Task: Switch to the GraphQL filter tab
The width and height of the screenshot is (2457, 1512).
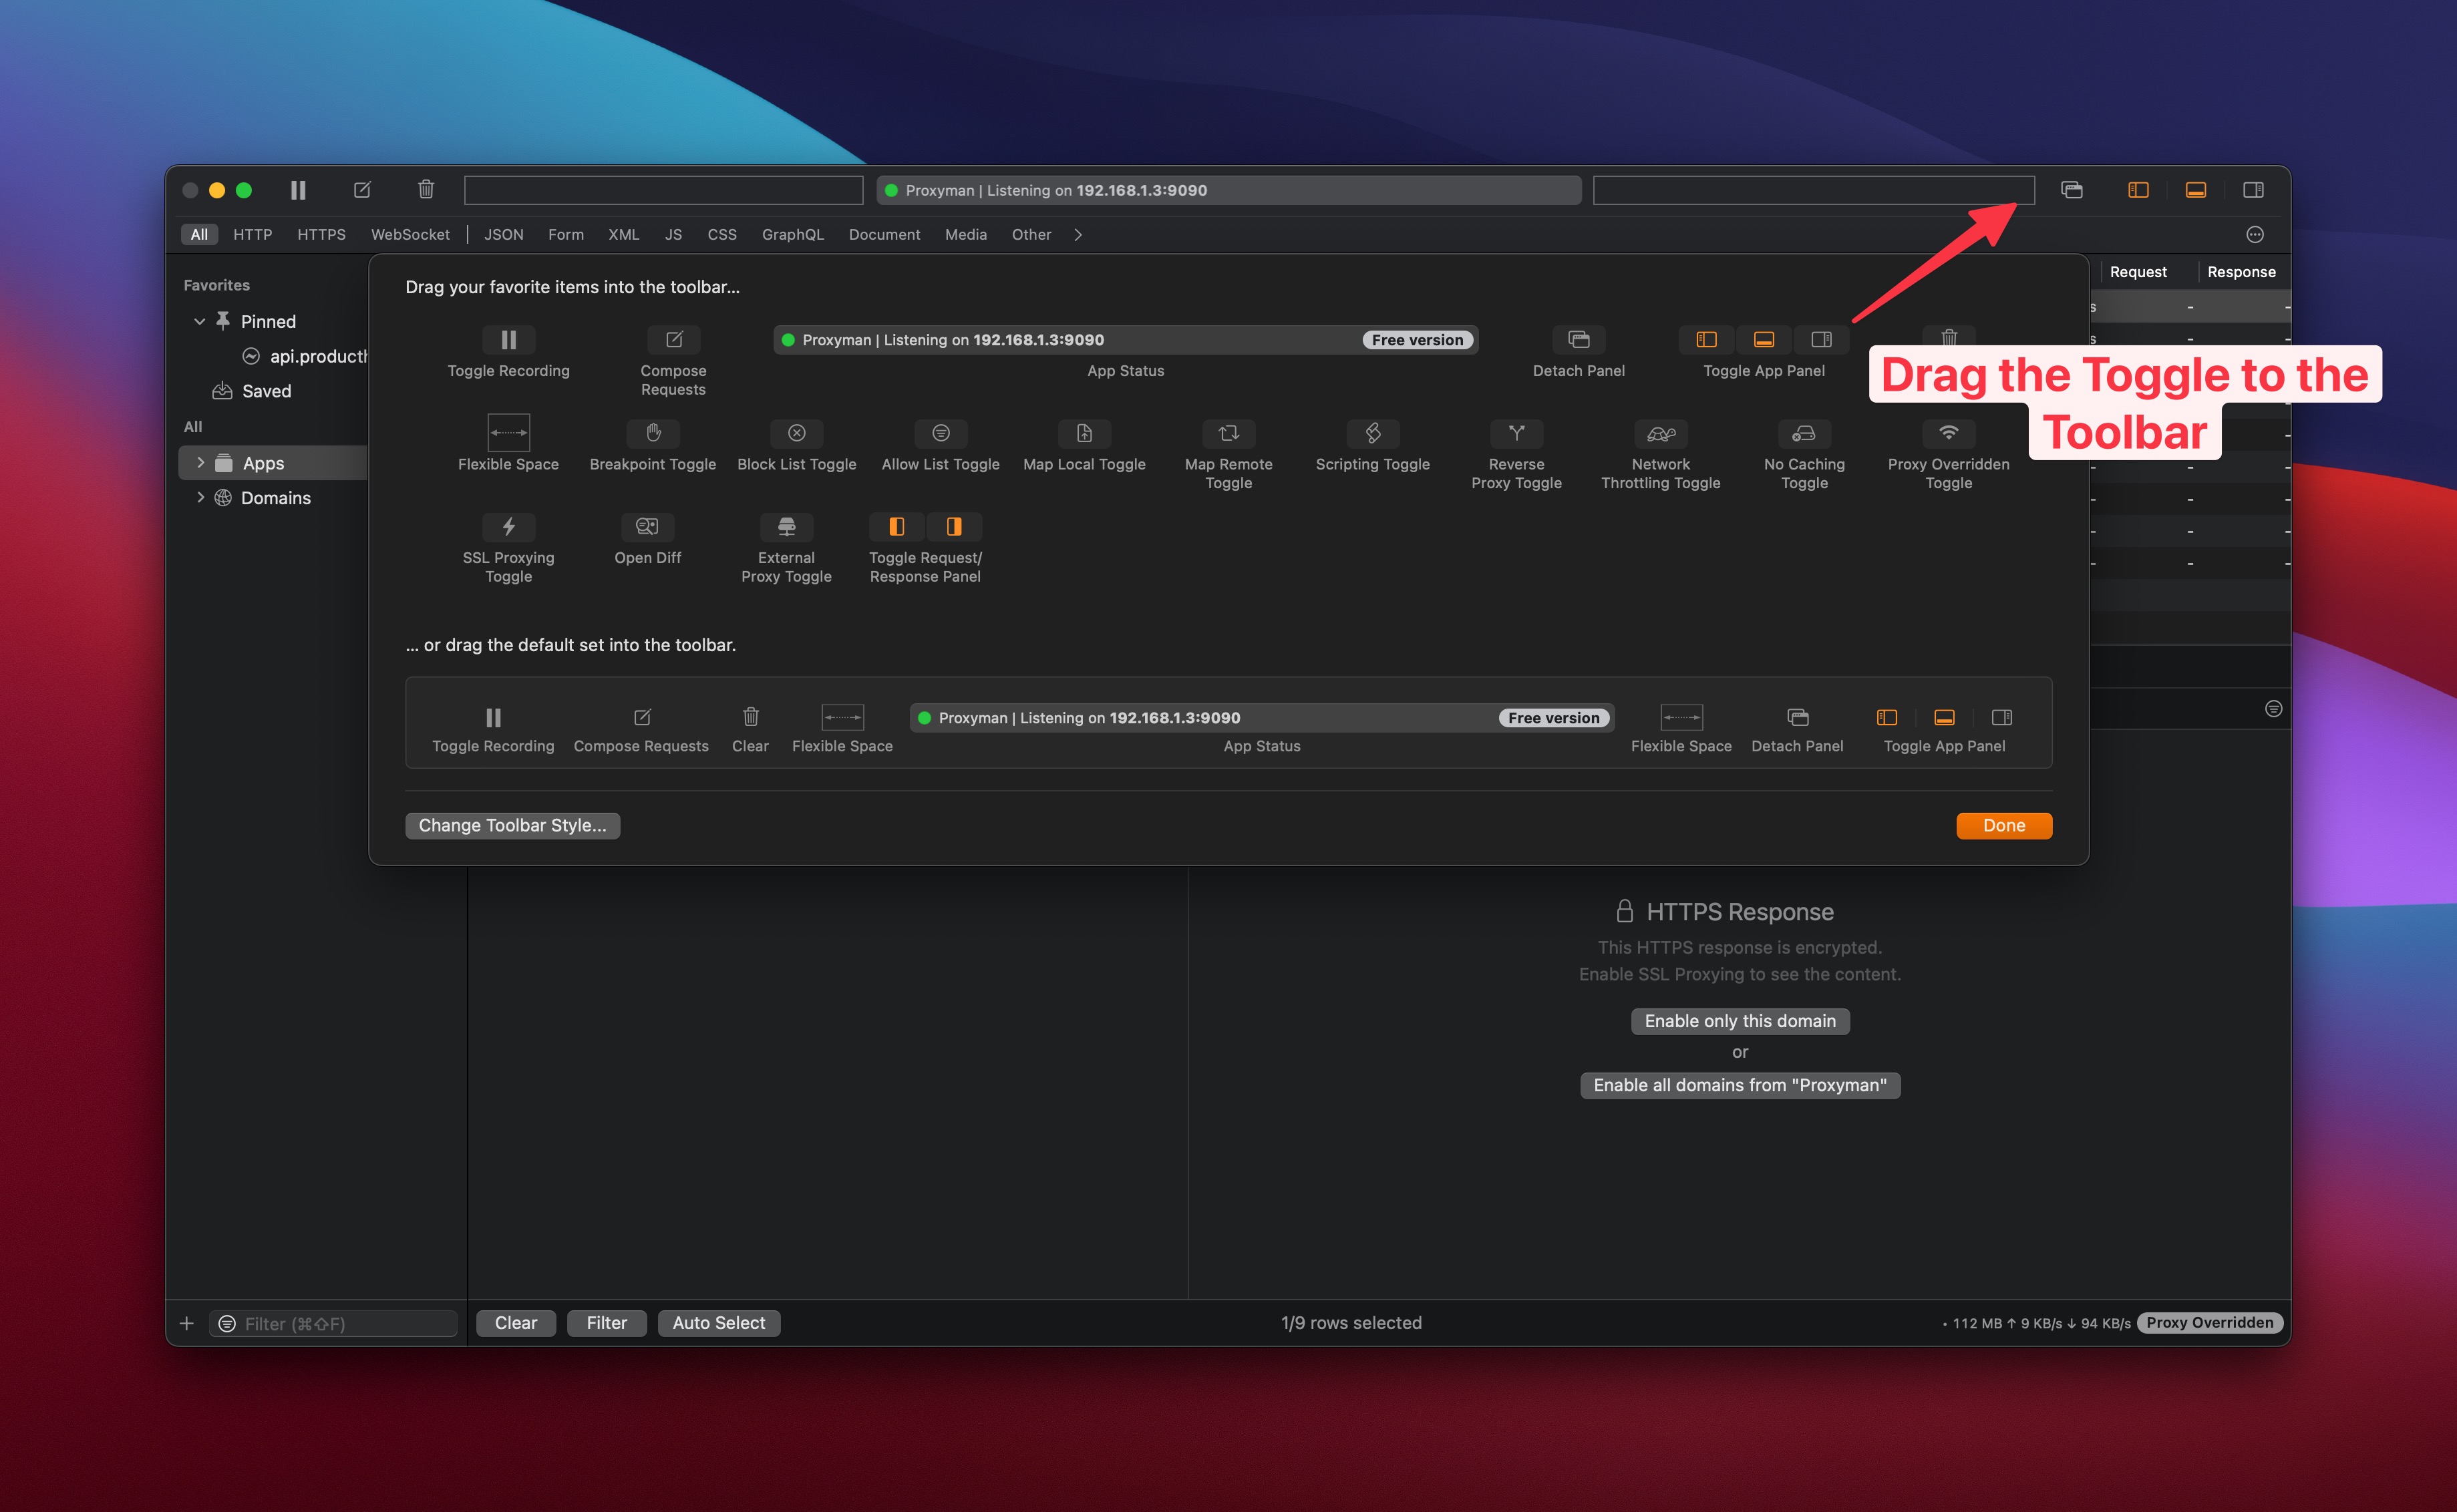Action: point(793,234)
